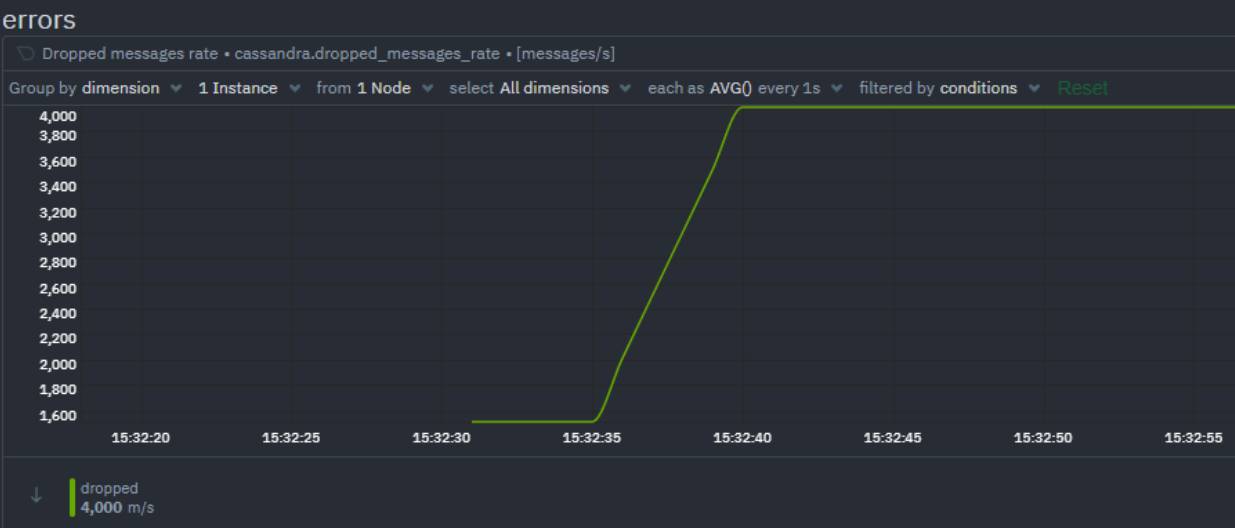Viewport: 1235px width, 528px height.
Task: Click the 1,600 y-axis label
Action: point(58,414)
